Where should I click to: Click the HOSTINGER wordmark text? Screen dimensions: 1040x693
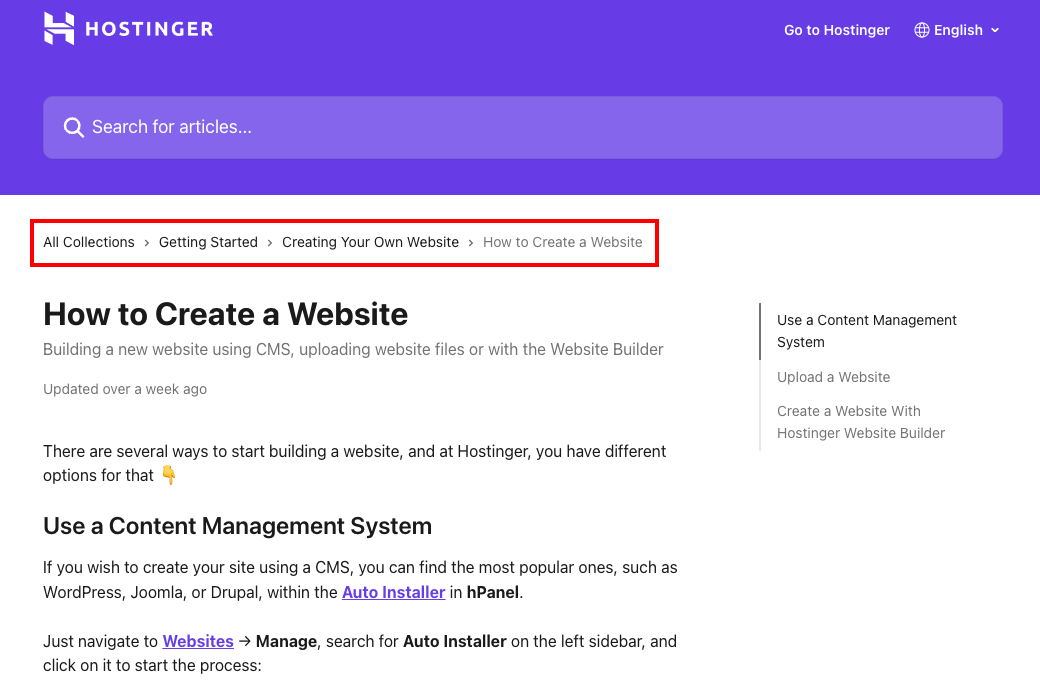coord(149,29)
